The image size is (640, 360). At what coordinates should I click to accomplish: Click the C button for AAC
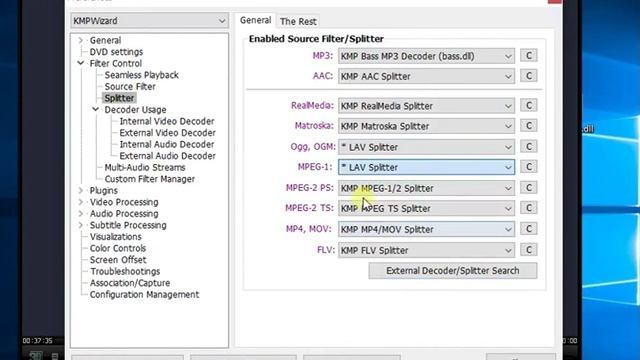(529, 76)
